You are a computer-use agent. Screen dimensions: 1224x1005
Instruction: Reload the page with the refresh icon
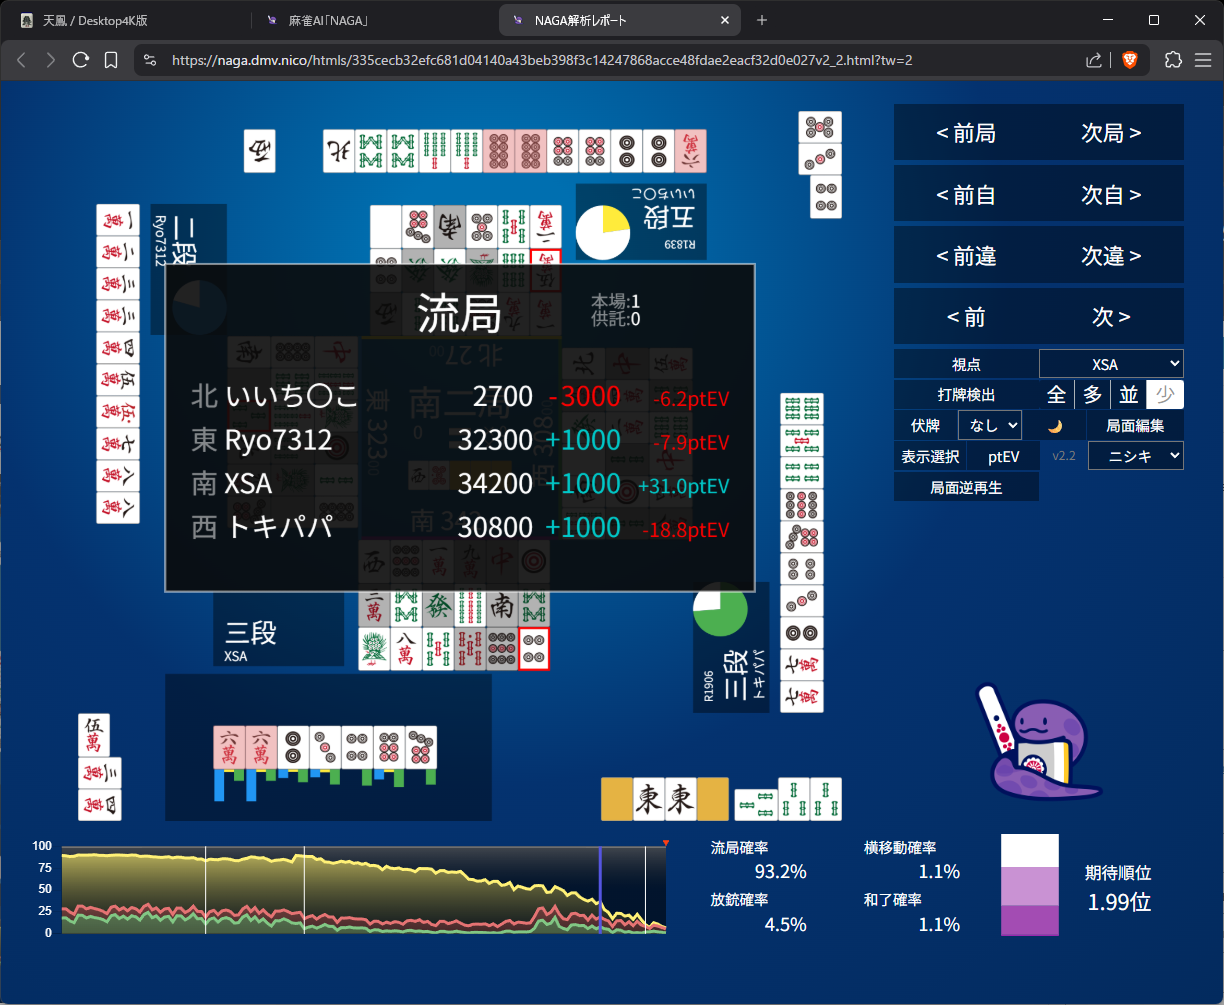81,60
